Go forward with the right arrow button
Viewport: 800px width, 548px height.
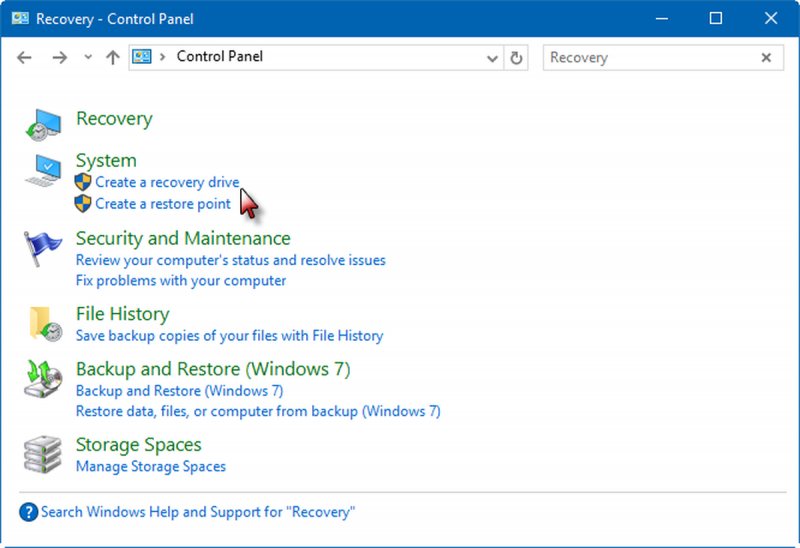click(x=60, y=57)
